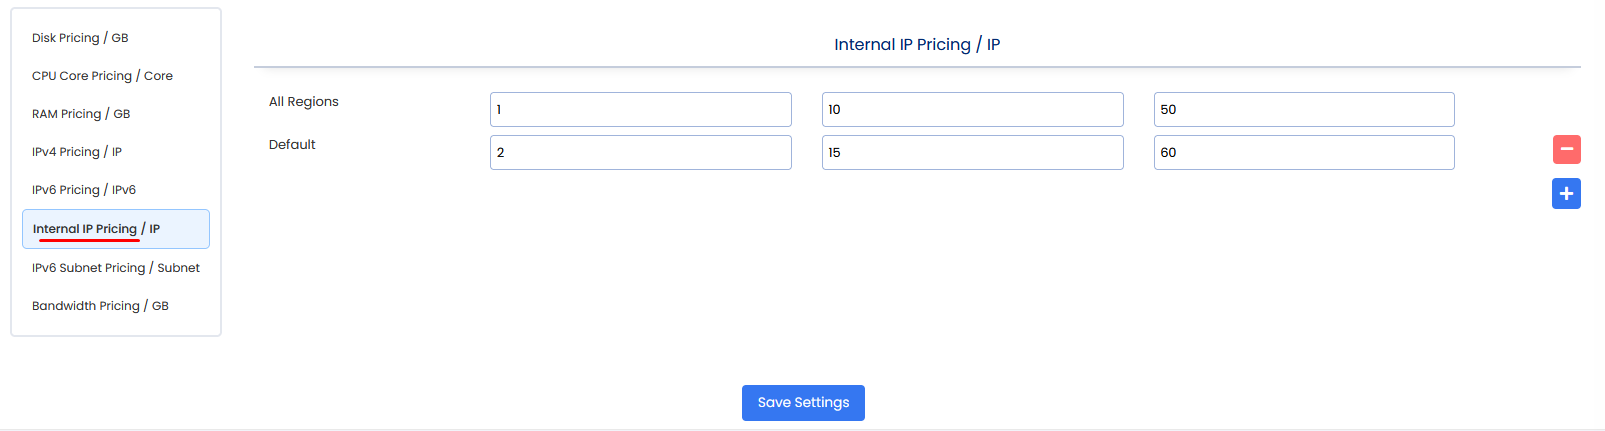Edit All Regions field containing 50
Viewport: 1605px width, 431px height.
click(x=1304, y=110)
